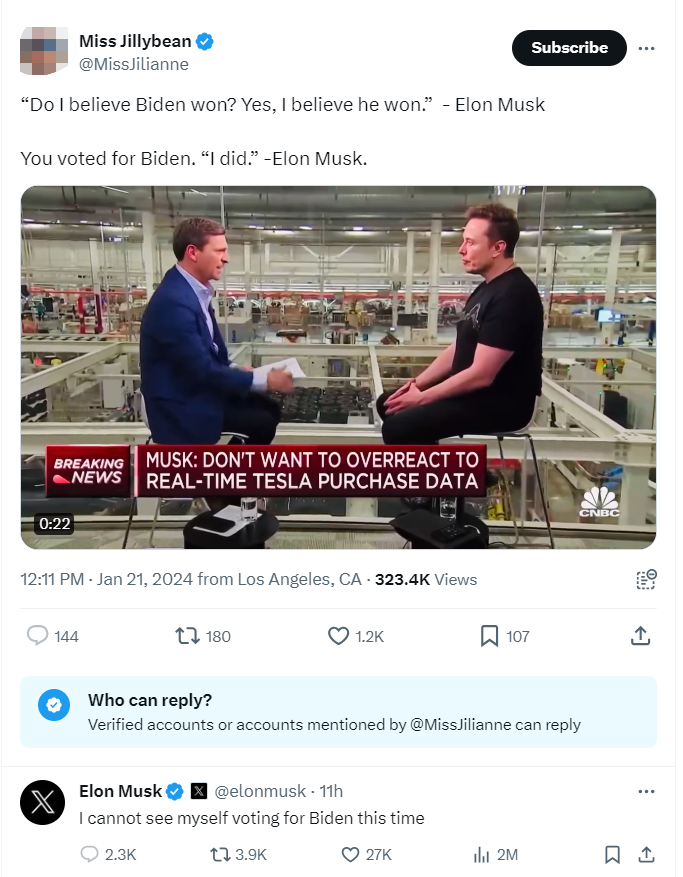Image resolution: width=683 pixels, height=877 pixels.
Task: Share Elon Musk's reply
Action: click(646, 854)
